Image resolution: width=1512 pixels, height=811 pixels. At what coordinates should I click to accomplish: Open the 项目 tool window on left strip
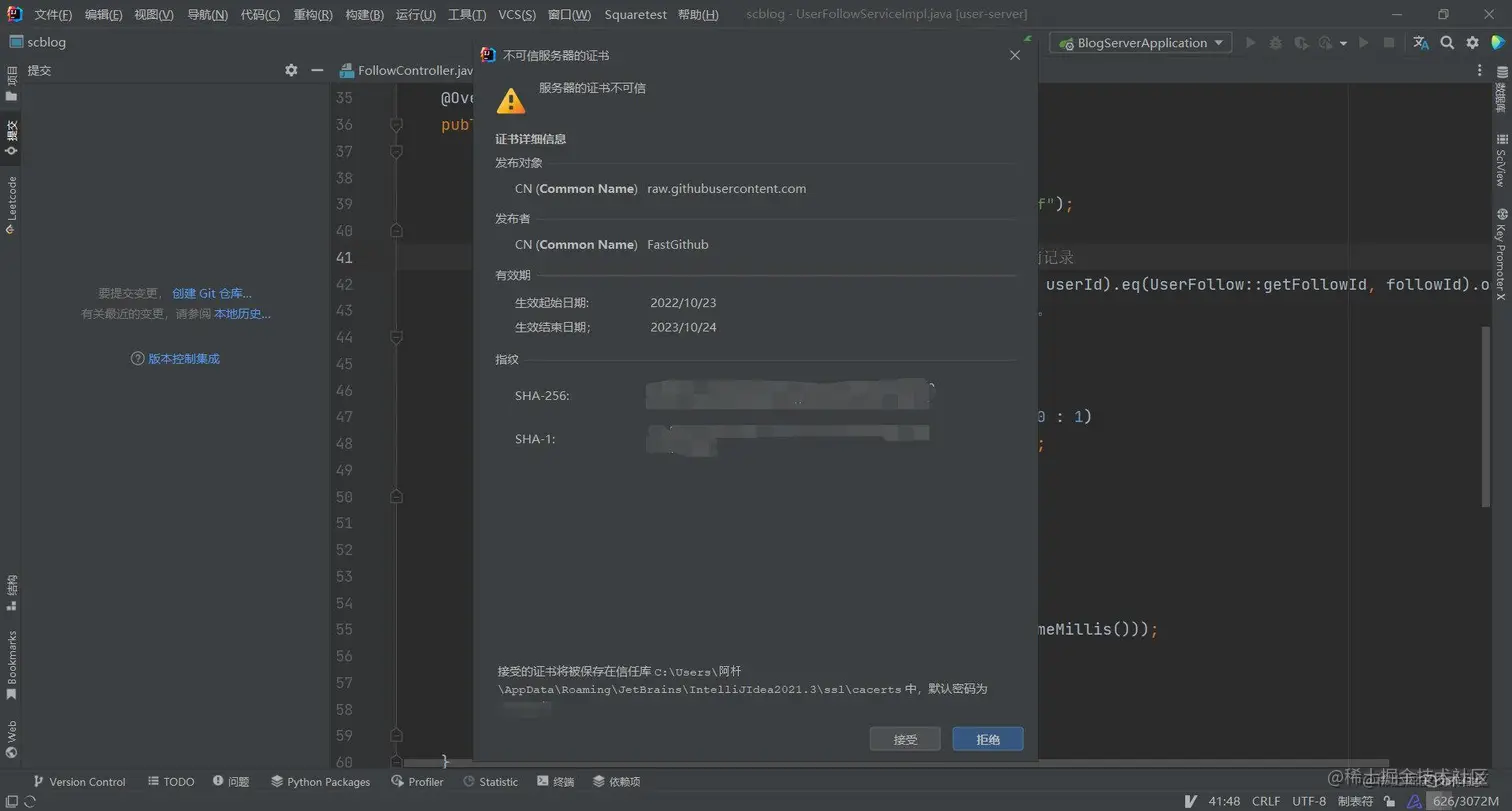pyautogui.click(x=11, y=85)
